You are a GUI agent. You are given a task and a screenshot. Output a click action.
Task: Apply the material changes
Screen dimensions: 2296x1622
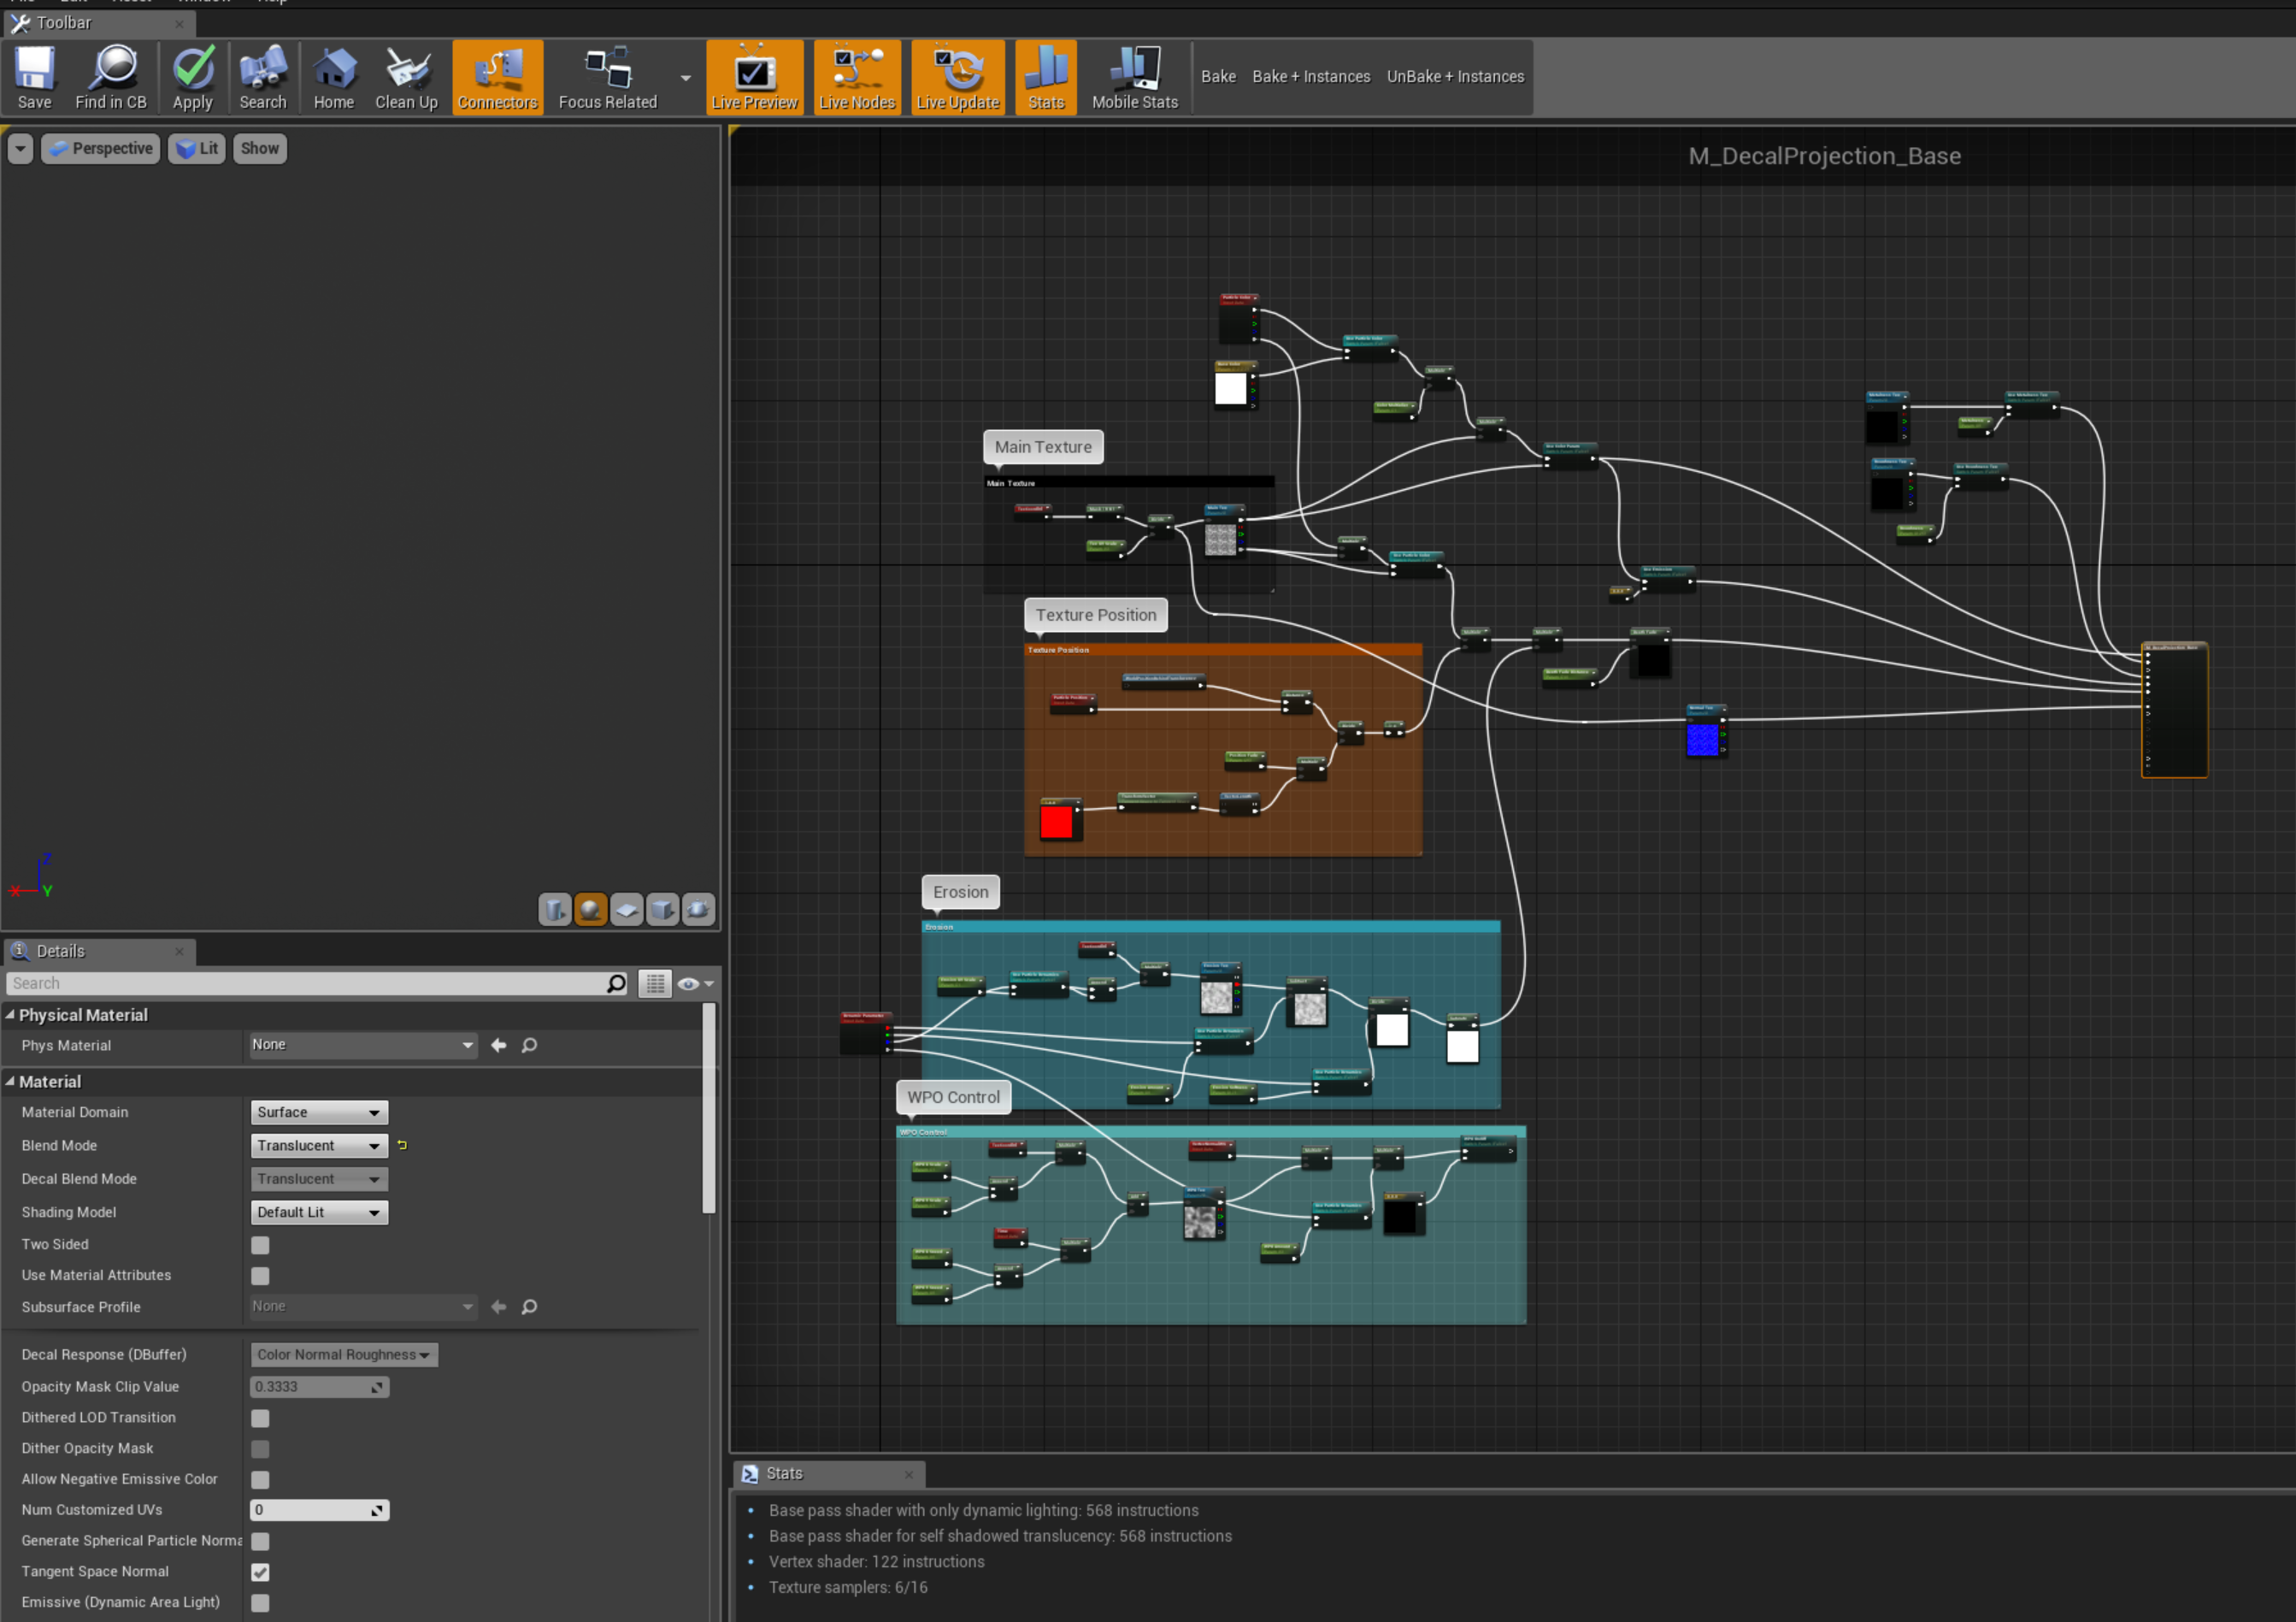click(192, 77)
